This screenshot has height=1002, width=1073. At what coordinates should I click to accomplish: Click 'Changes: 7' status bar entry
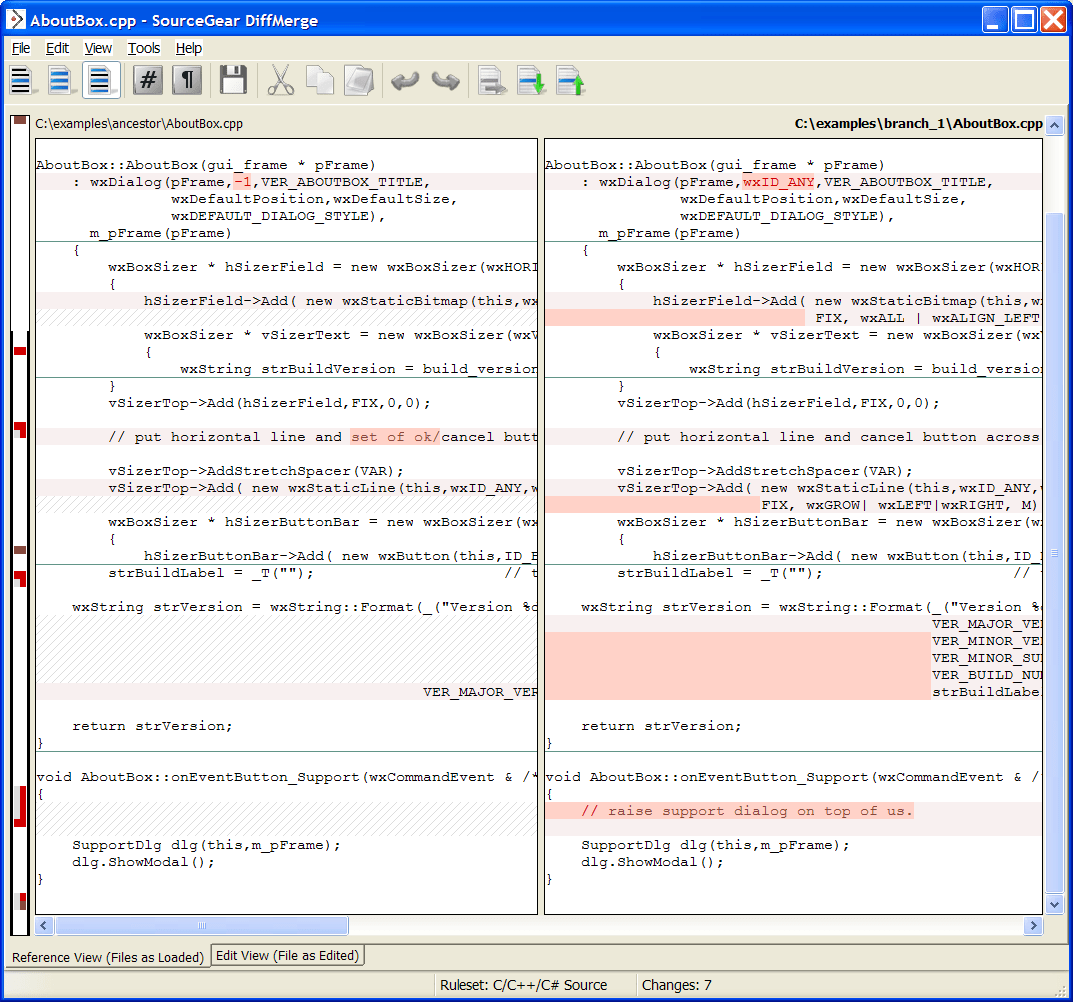676,985
